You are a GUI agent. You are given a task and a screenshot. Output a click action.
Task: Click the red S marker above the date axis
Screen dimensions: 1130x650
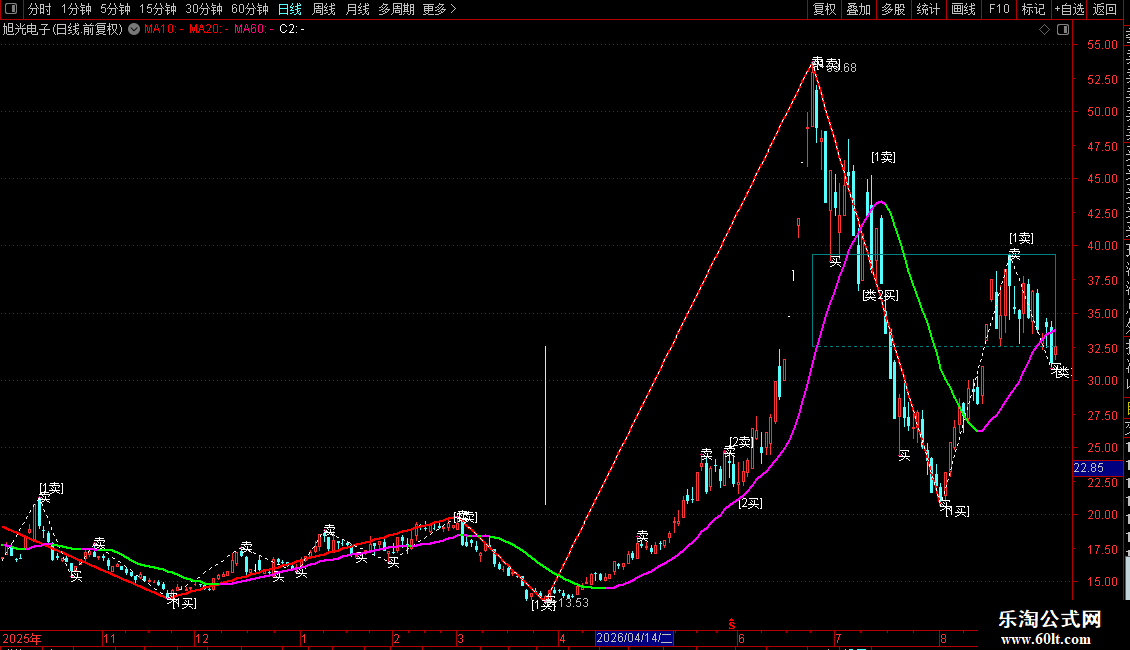pos(731,624)
